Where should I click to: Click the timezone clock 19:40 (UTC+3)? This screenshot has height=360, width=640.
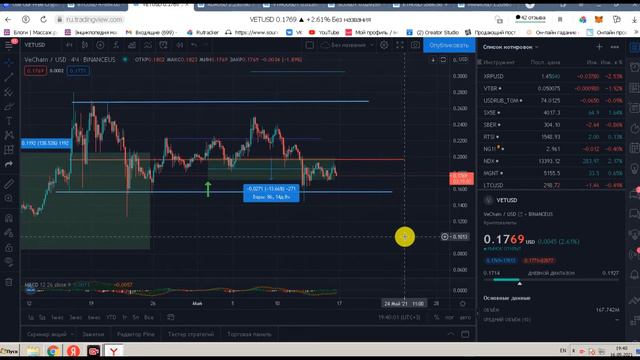point(399,317)
